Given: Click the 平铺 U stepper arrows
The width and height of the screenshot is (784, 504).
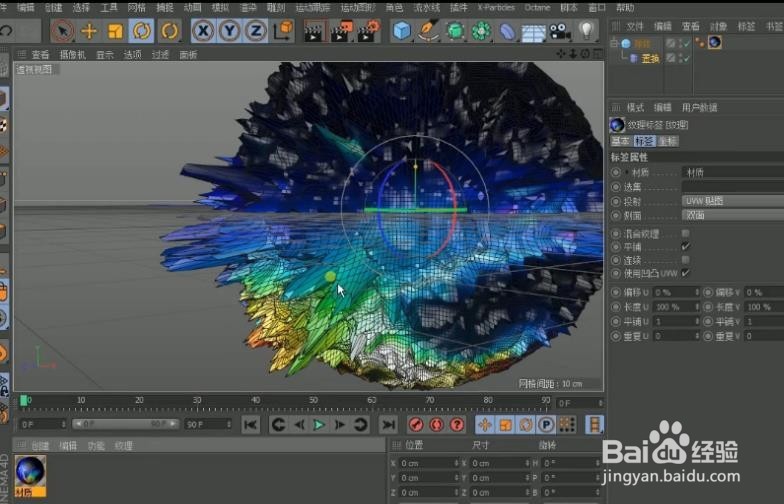Looking at the screenshot, I should (697, 322).
